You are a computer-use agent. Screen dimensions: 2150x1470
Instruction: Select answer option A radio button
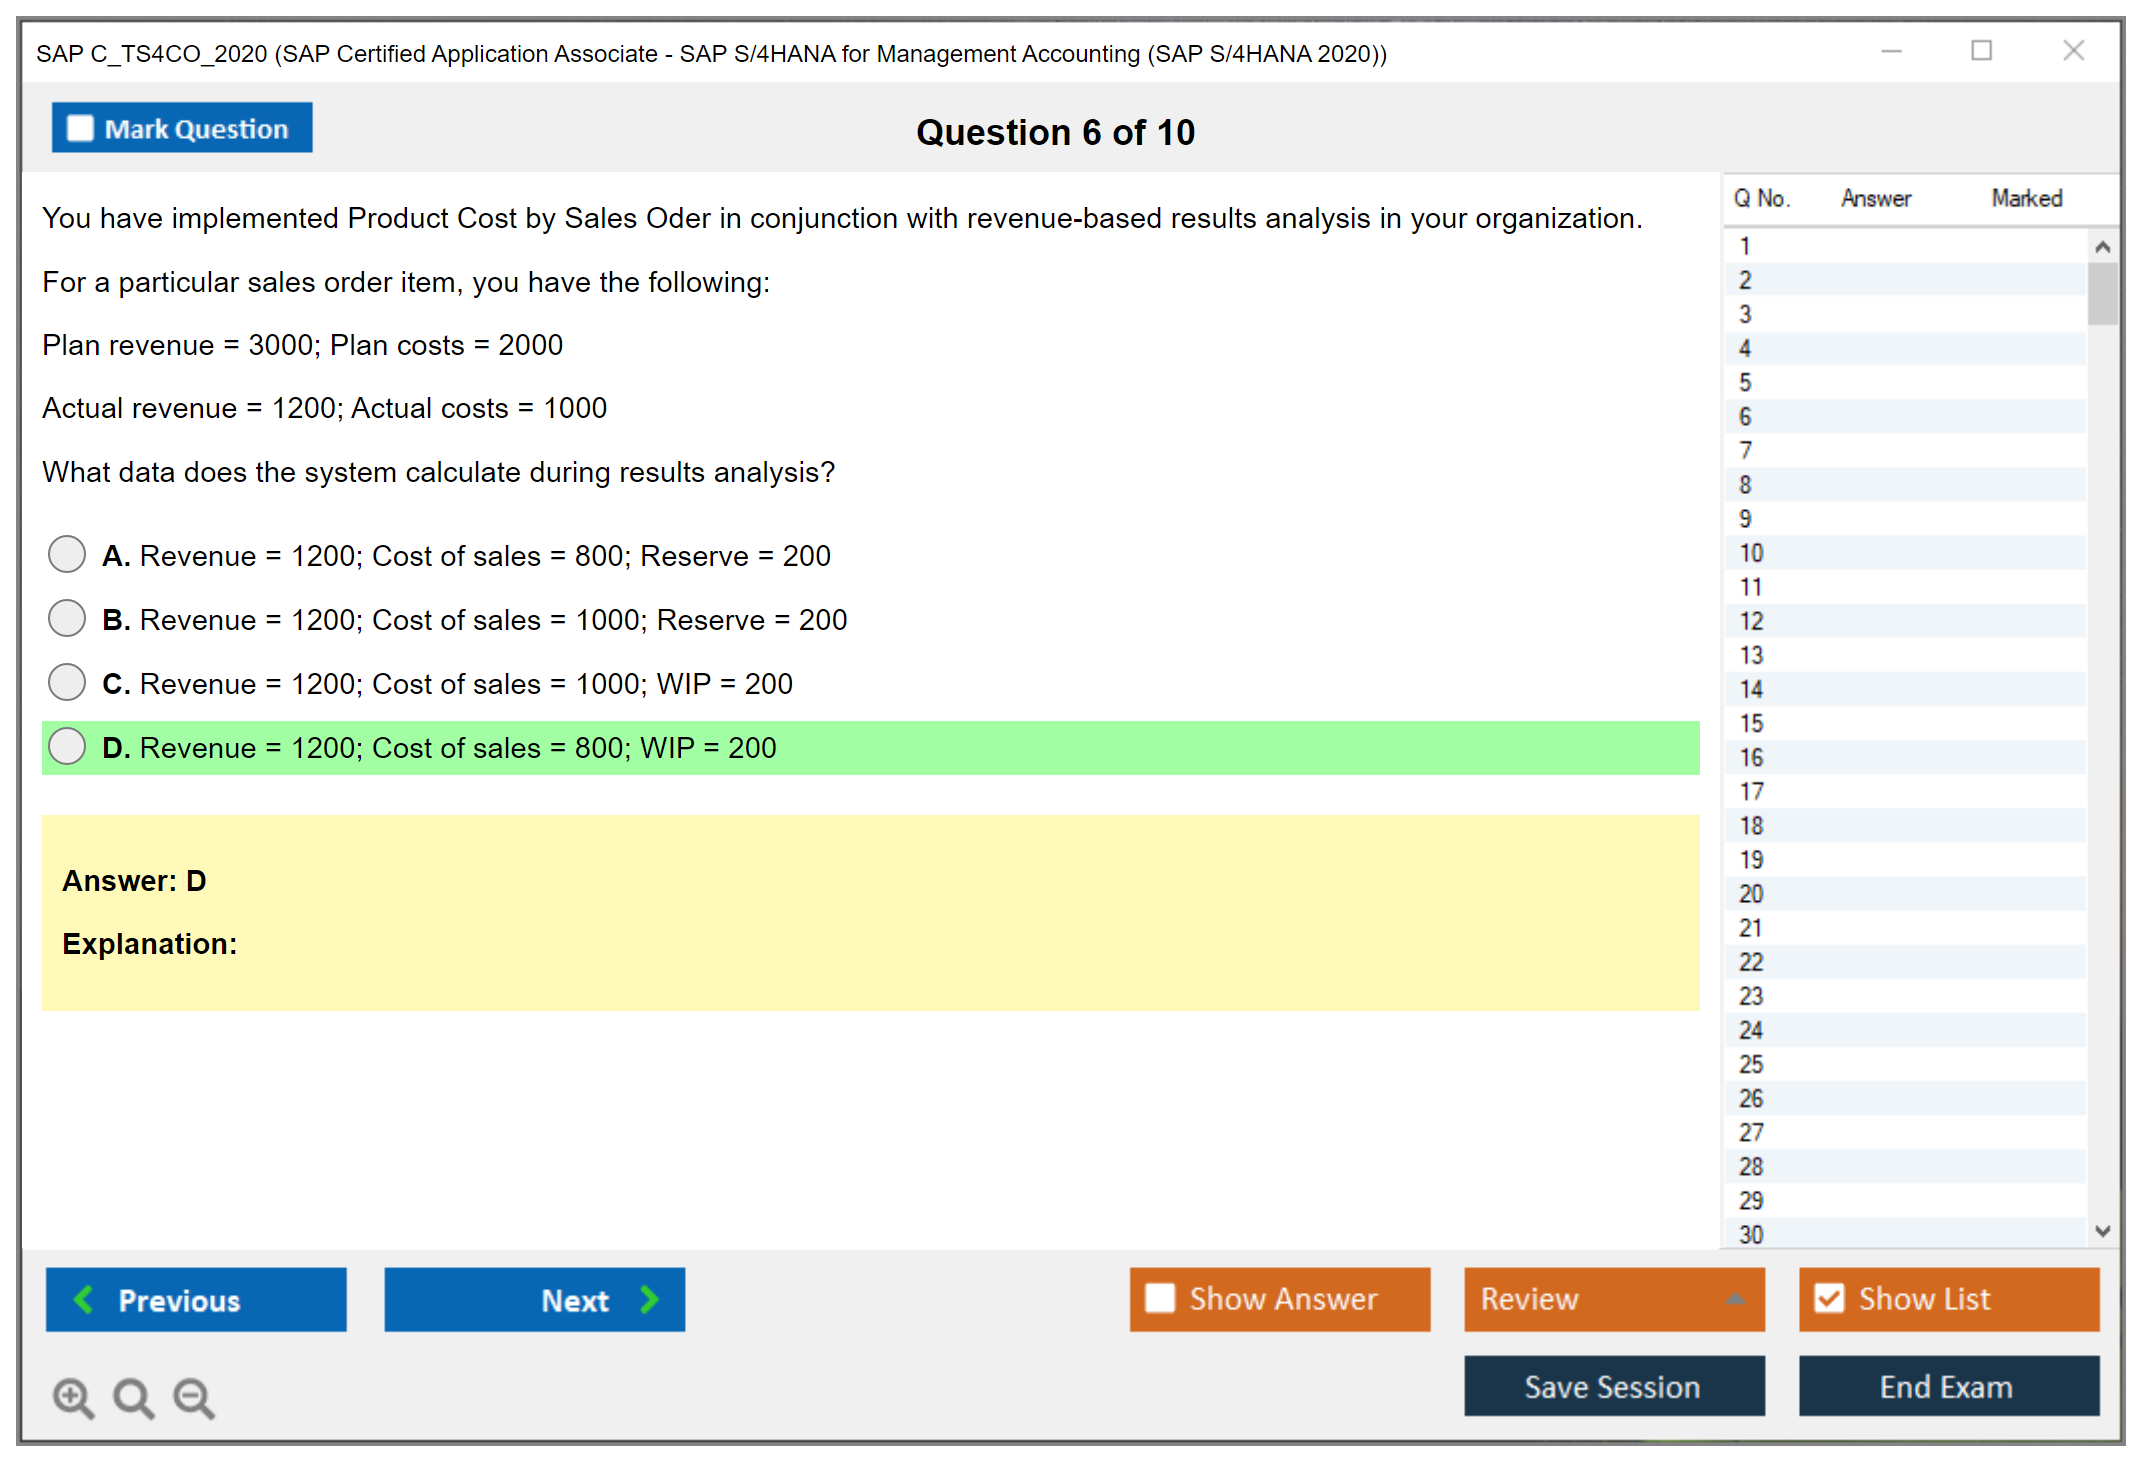[x=67, y=555]
